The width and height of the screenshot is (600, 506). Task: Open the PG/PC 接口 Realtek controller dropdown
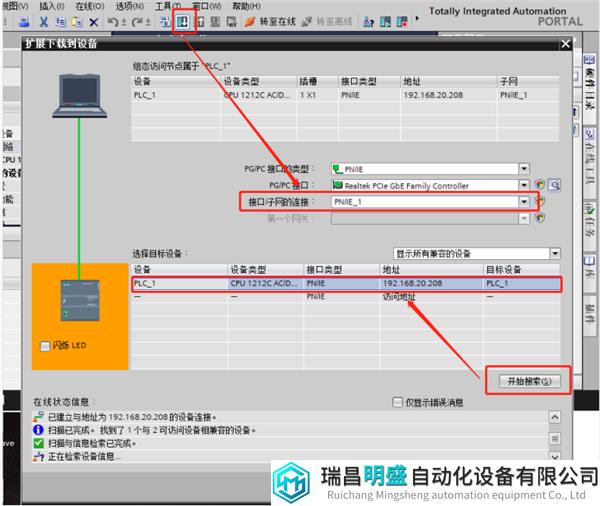click(524, 185)
